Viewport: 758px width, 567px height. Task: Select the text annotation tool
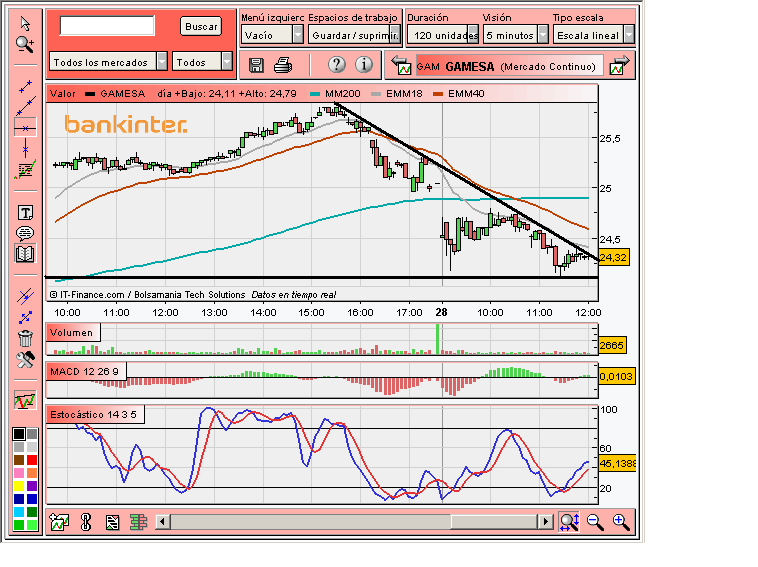click(x=25, y=212)
